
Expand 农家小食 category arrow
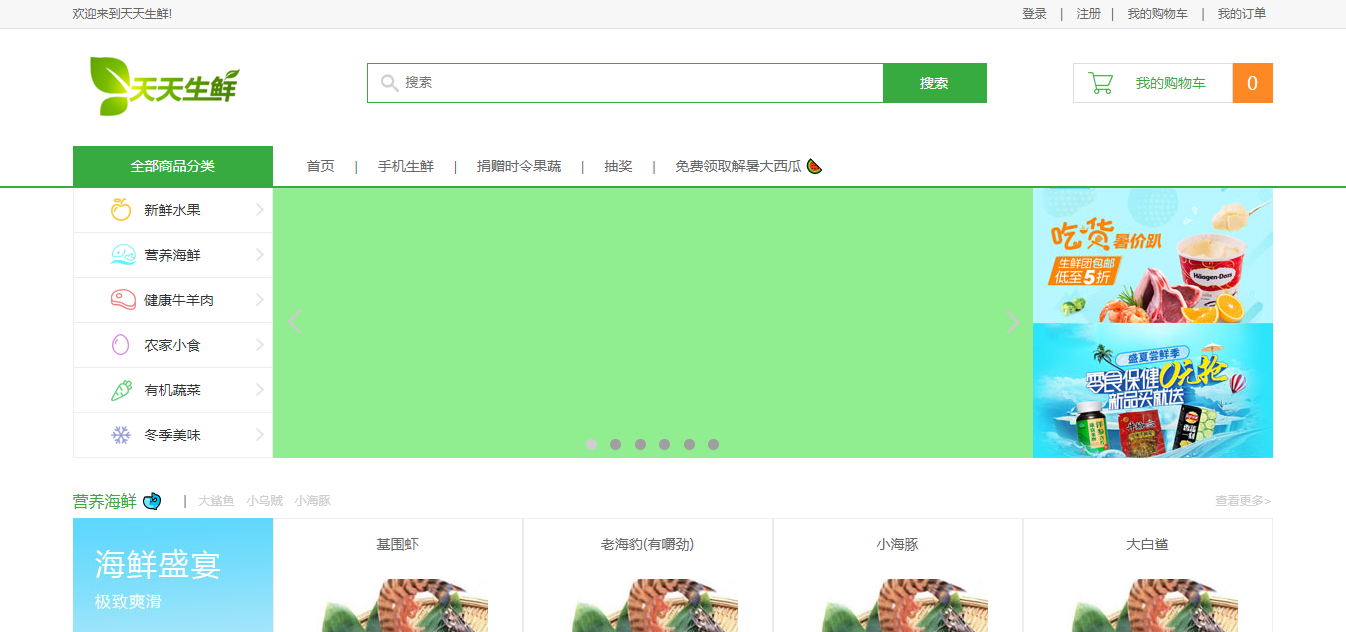[260, 345]
